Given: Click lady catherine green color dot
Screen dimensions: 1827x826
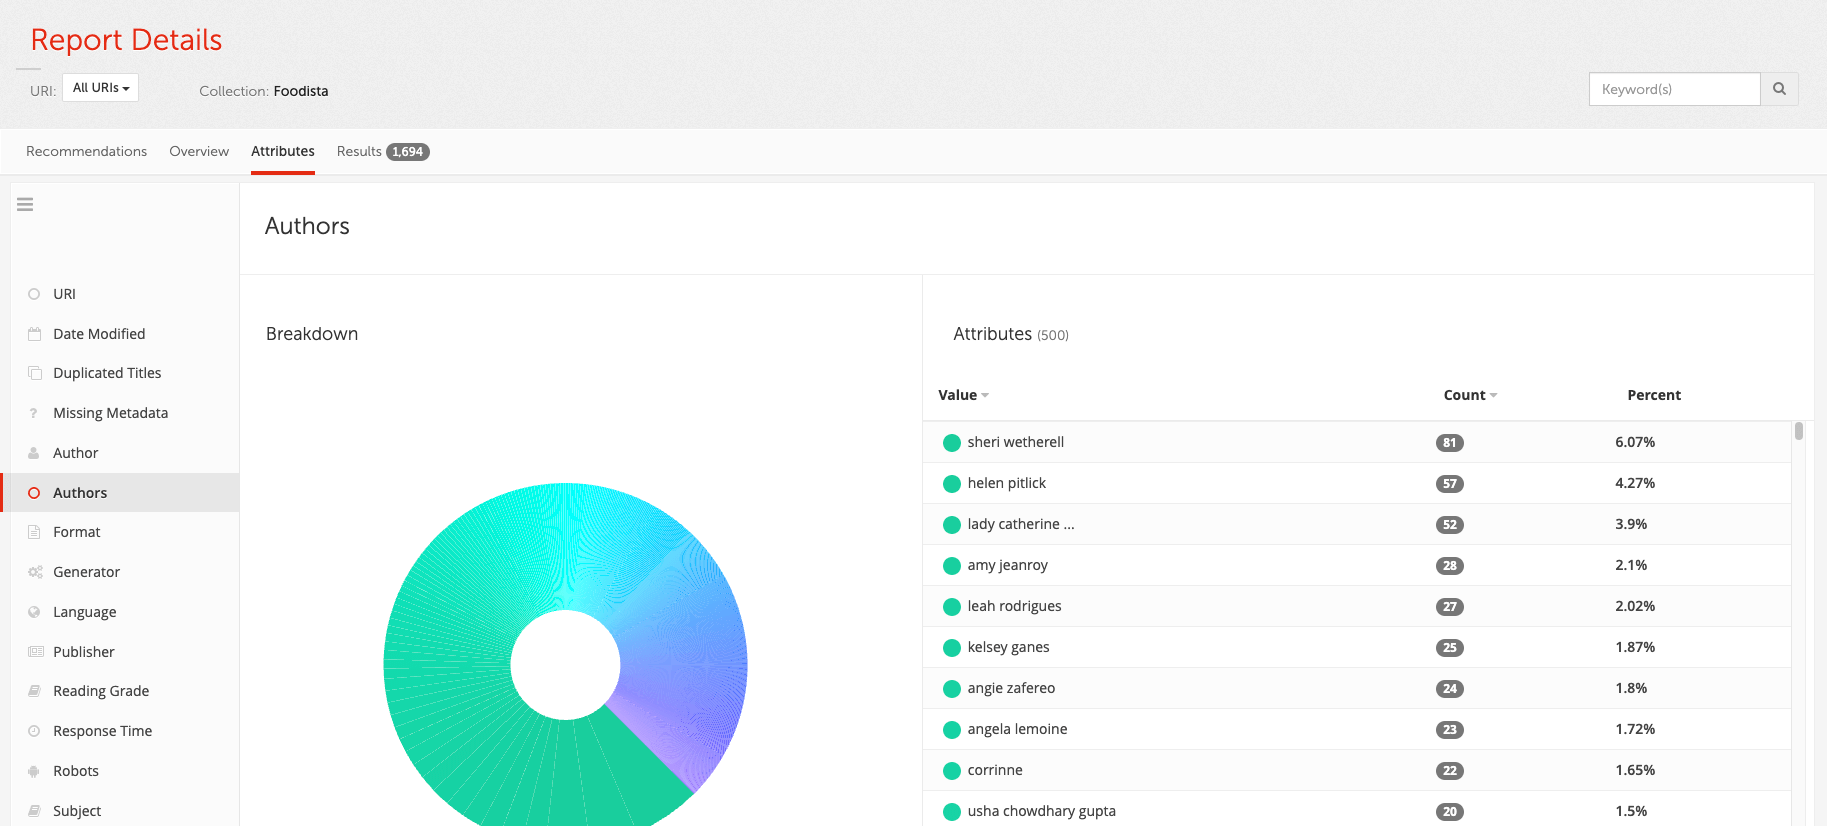Looking at the screenshot, I should click(x=952, y=525).
